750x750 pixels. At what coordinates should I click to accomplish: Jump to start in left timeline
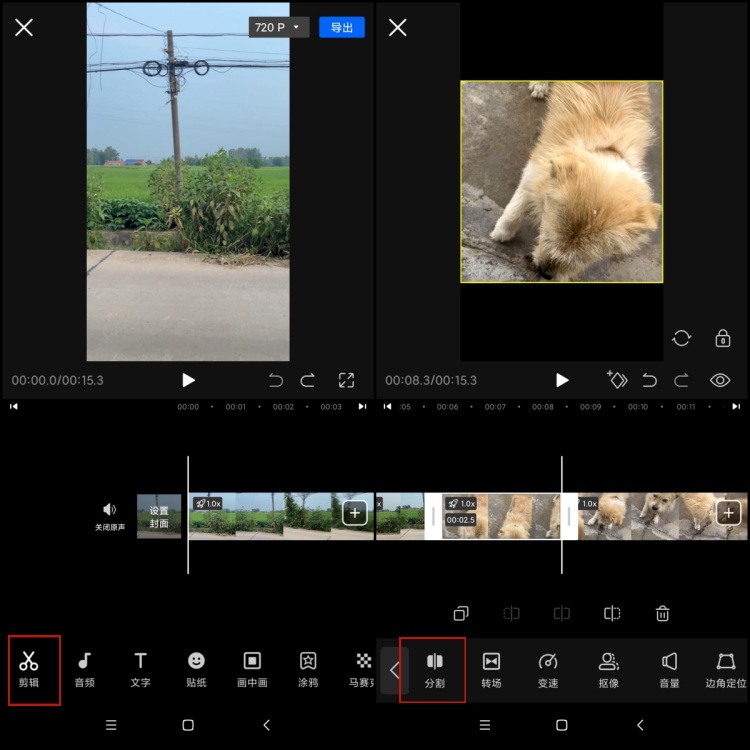click(x=14, y=407)
